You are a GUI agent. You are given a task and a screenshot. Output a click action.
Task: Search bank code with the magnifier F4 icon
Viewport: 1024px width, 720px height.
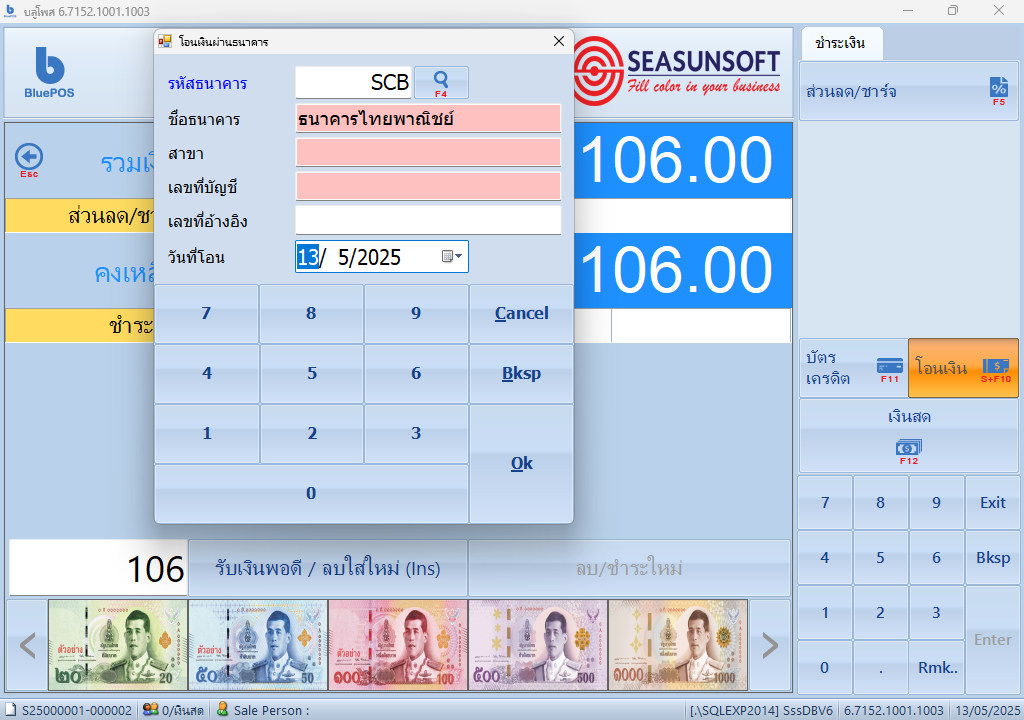(440, 82)
